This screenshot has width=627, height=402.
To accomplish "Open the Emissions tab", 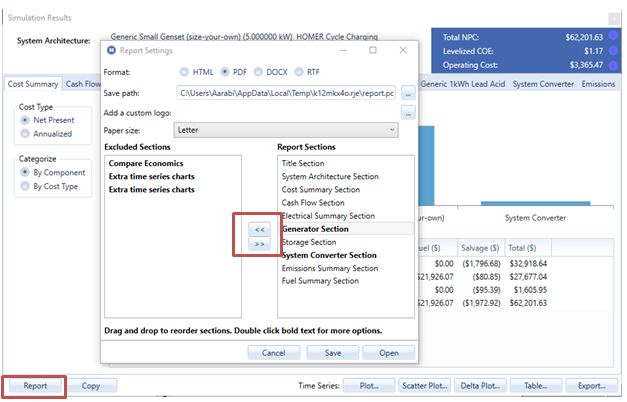I will (598, 85).
